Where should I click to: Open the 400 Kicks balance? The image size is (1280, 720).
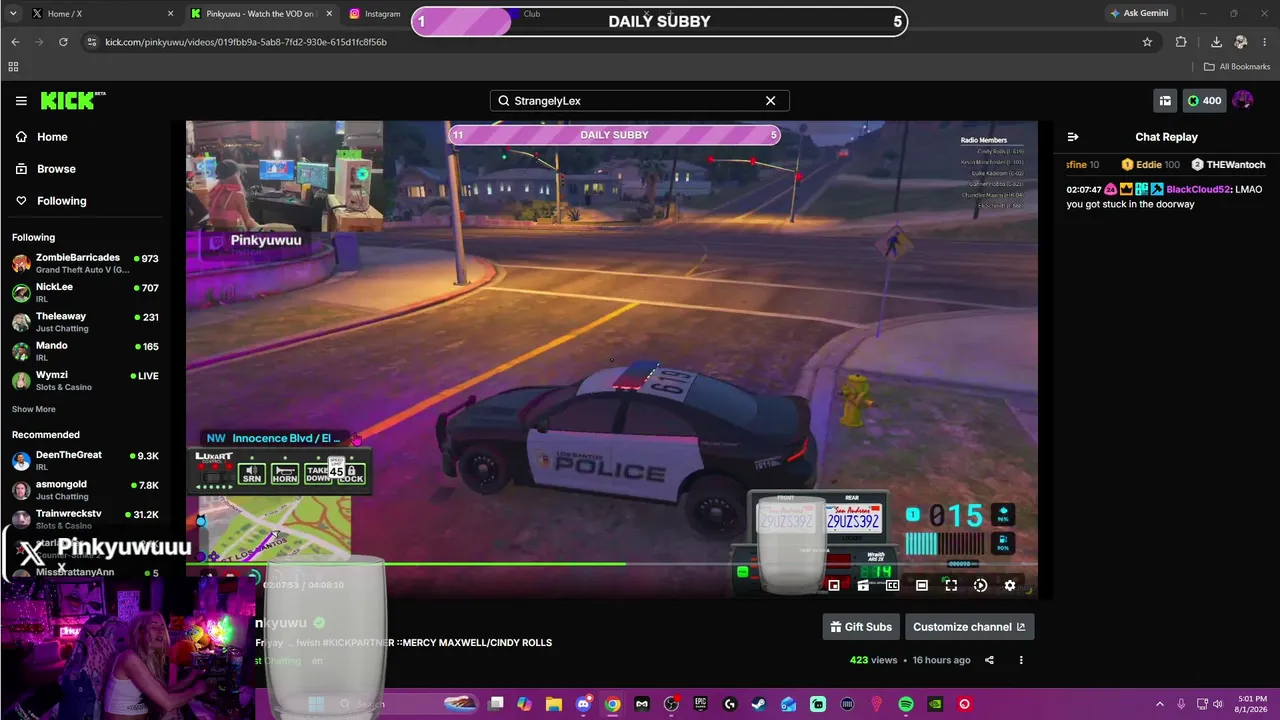click(x=1204, y=100)
